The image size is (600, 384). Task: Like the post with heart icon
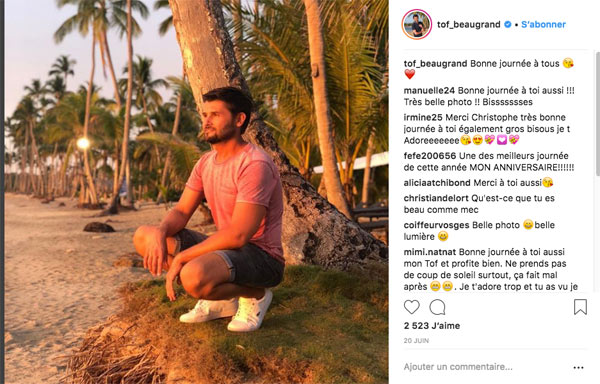tap(412, 307)
